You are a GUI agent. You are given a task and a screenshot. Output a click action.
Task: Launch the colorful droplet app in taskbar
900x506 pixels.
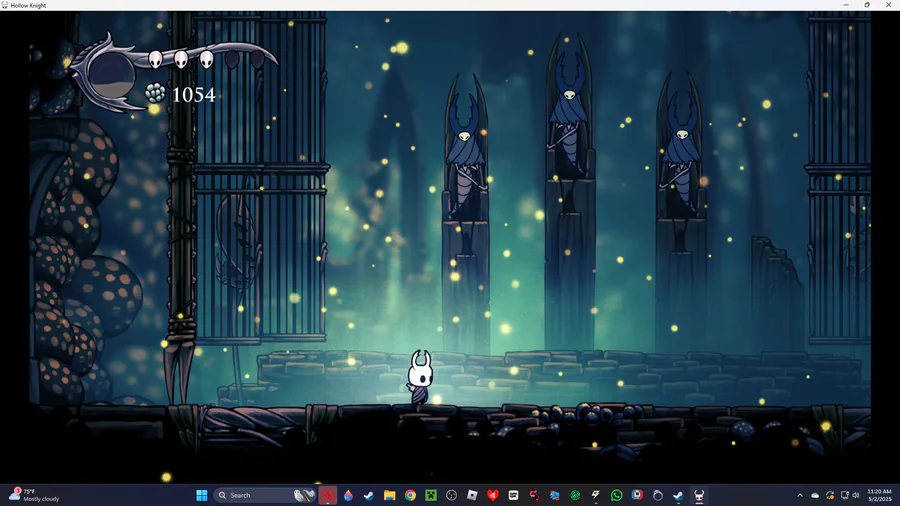click(348, 495)
